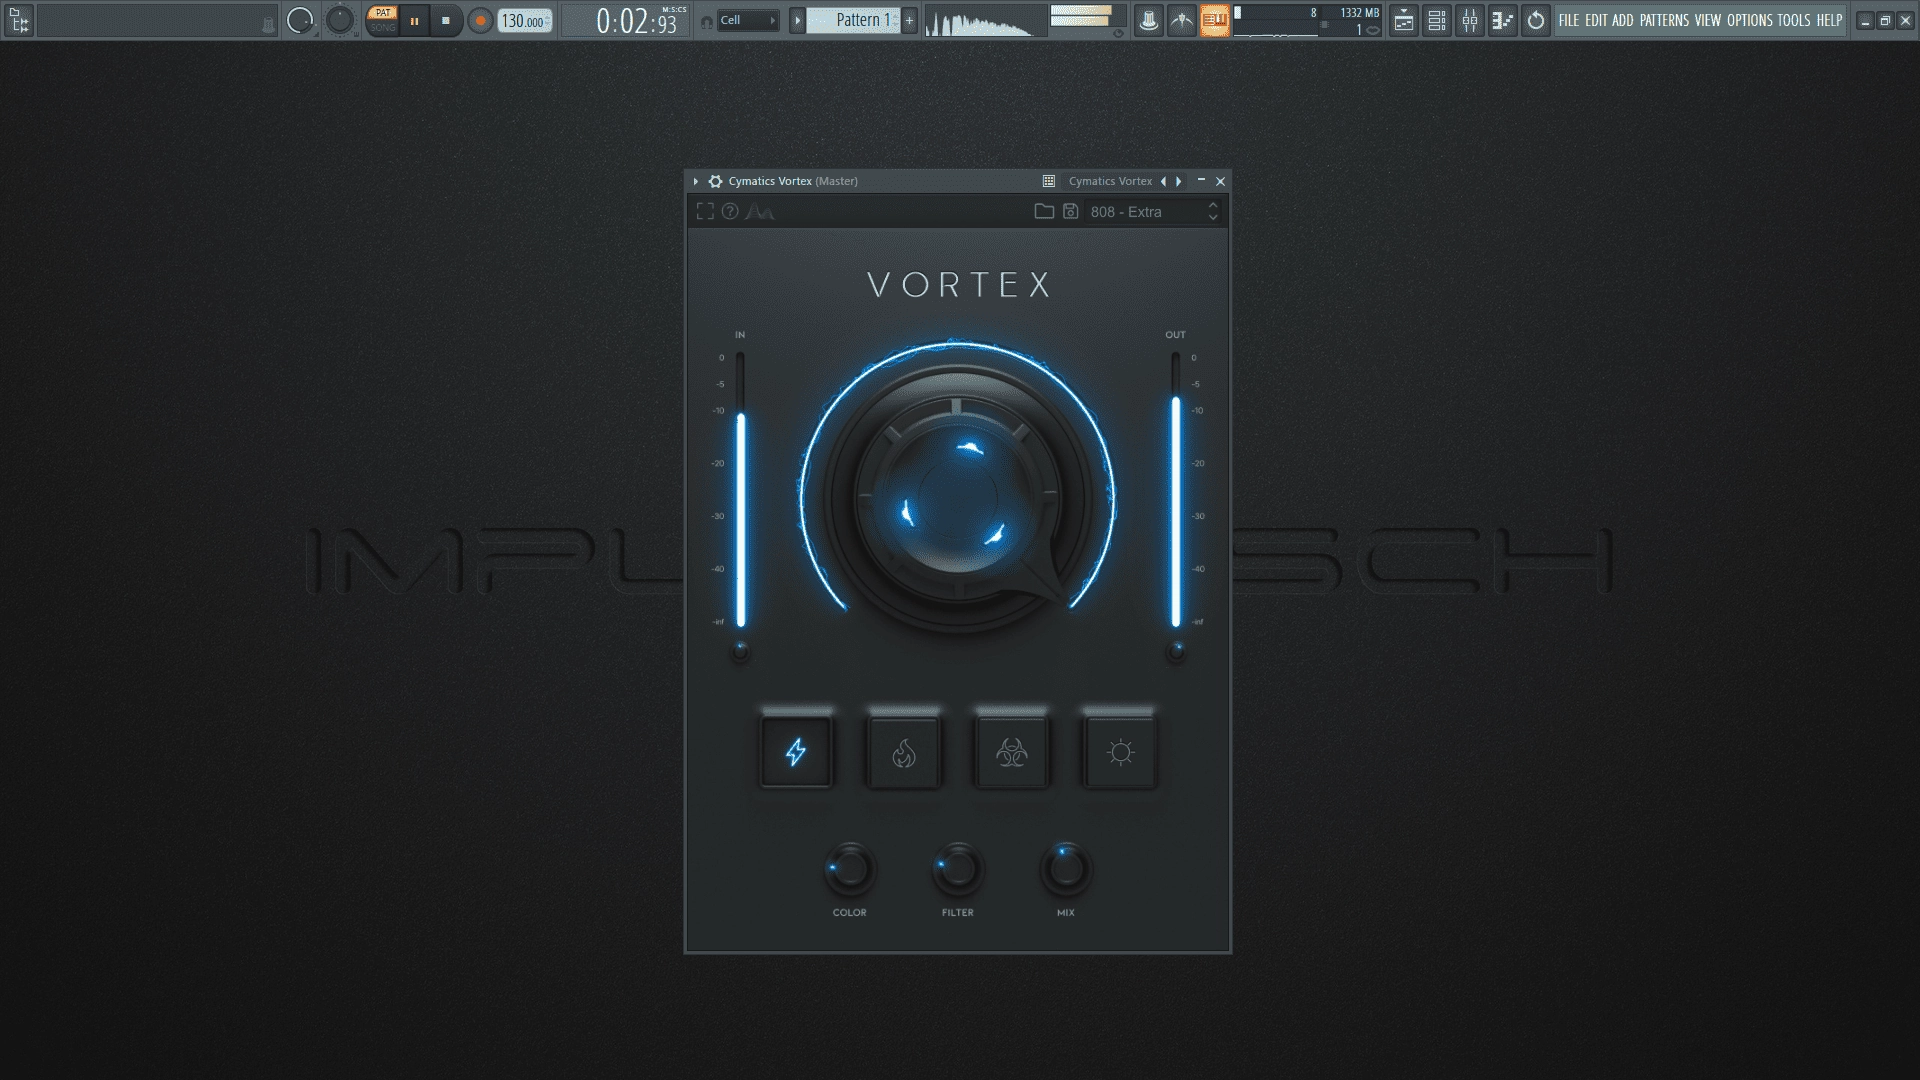Viewport: 1920px width, 1080px height.
Task: Switch to PAT pattern mode
Action: pos(383,13)
